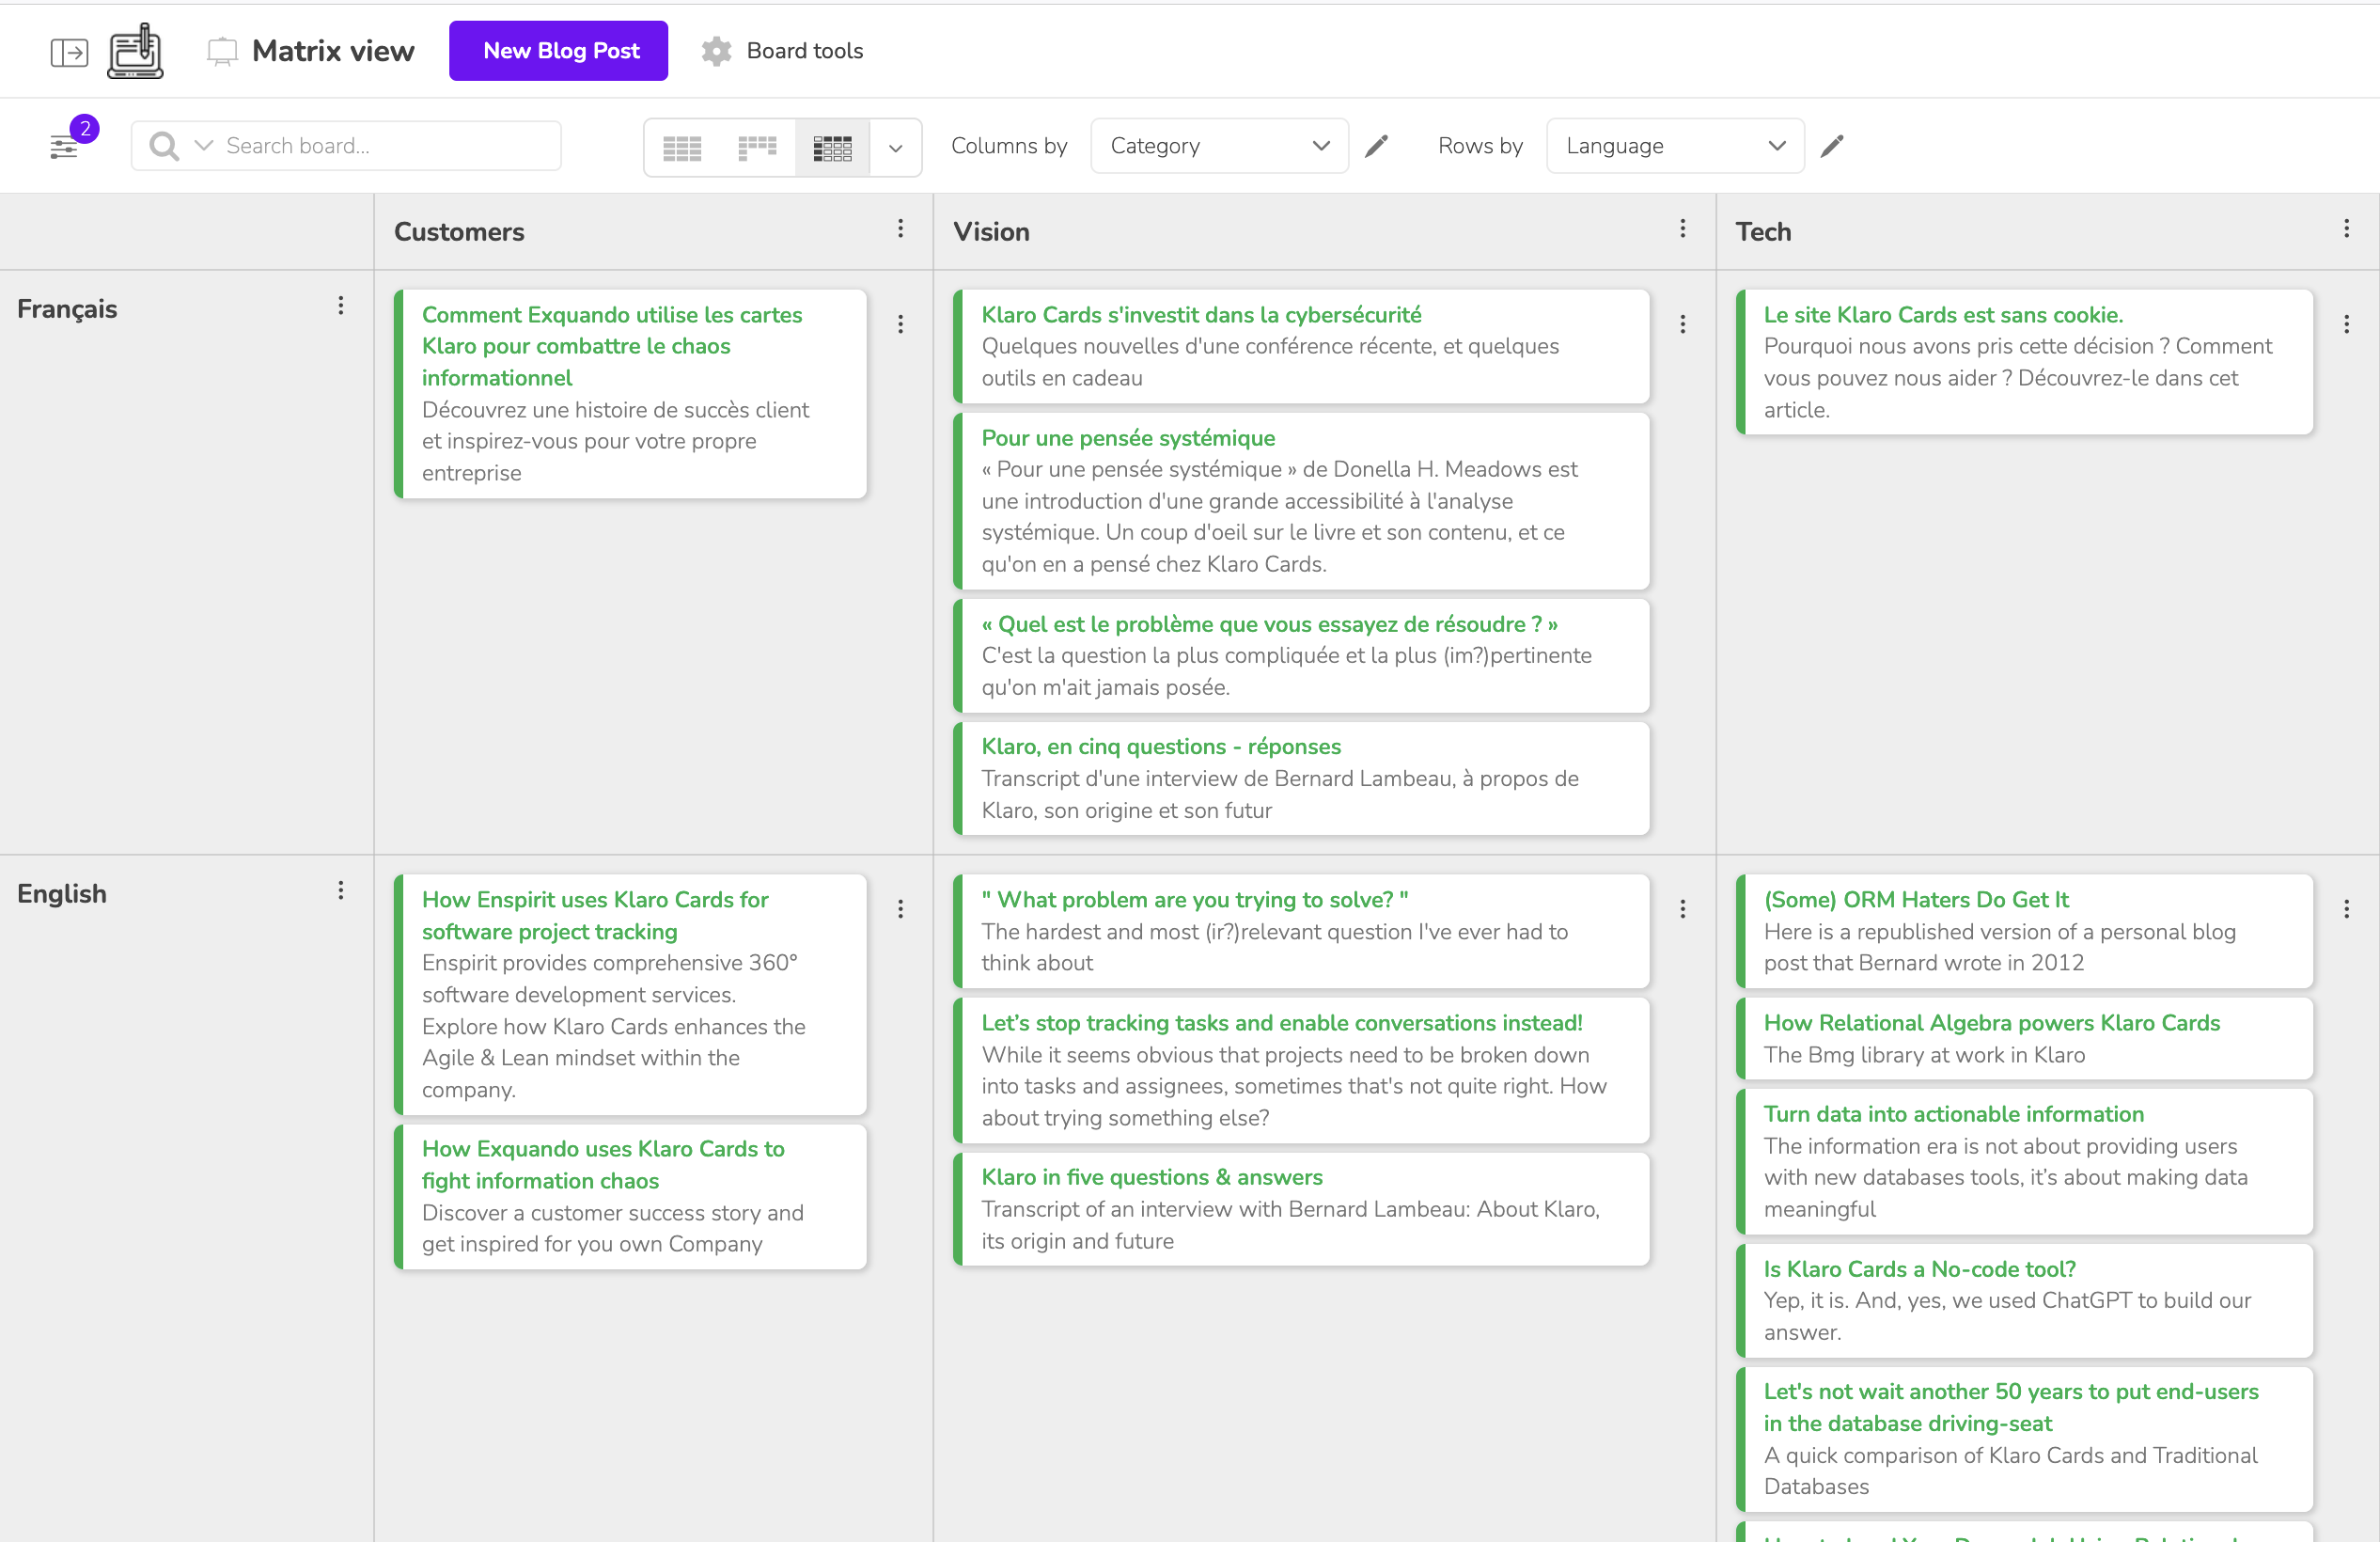Viewport: 2380px width, 1542px height.
Task: Open card Klaro, en cinq questions - réponses
Action: (1301, 778)
